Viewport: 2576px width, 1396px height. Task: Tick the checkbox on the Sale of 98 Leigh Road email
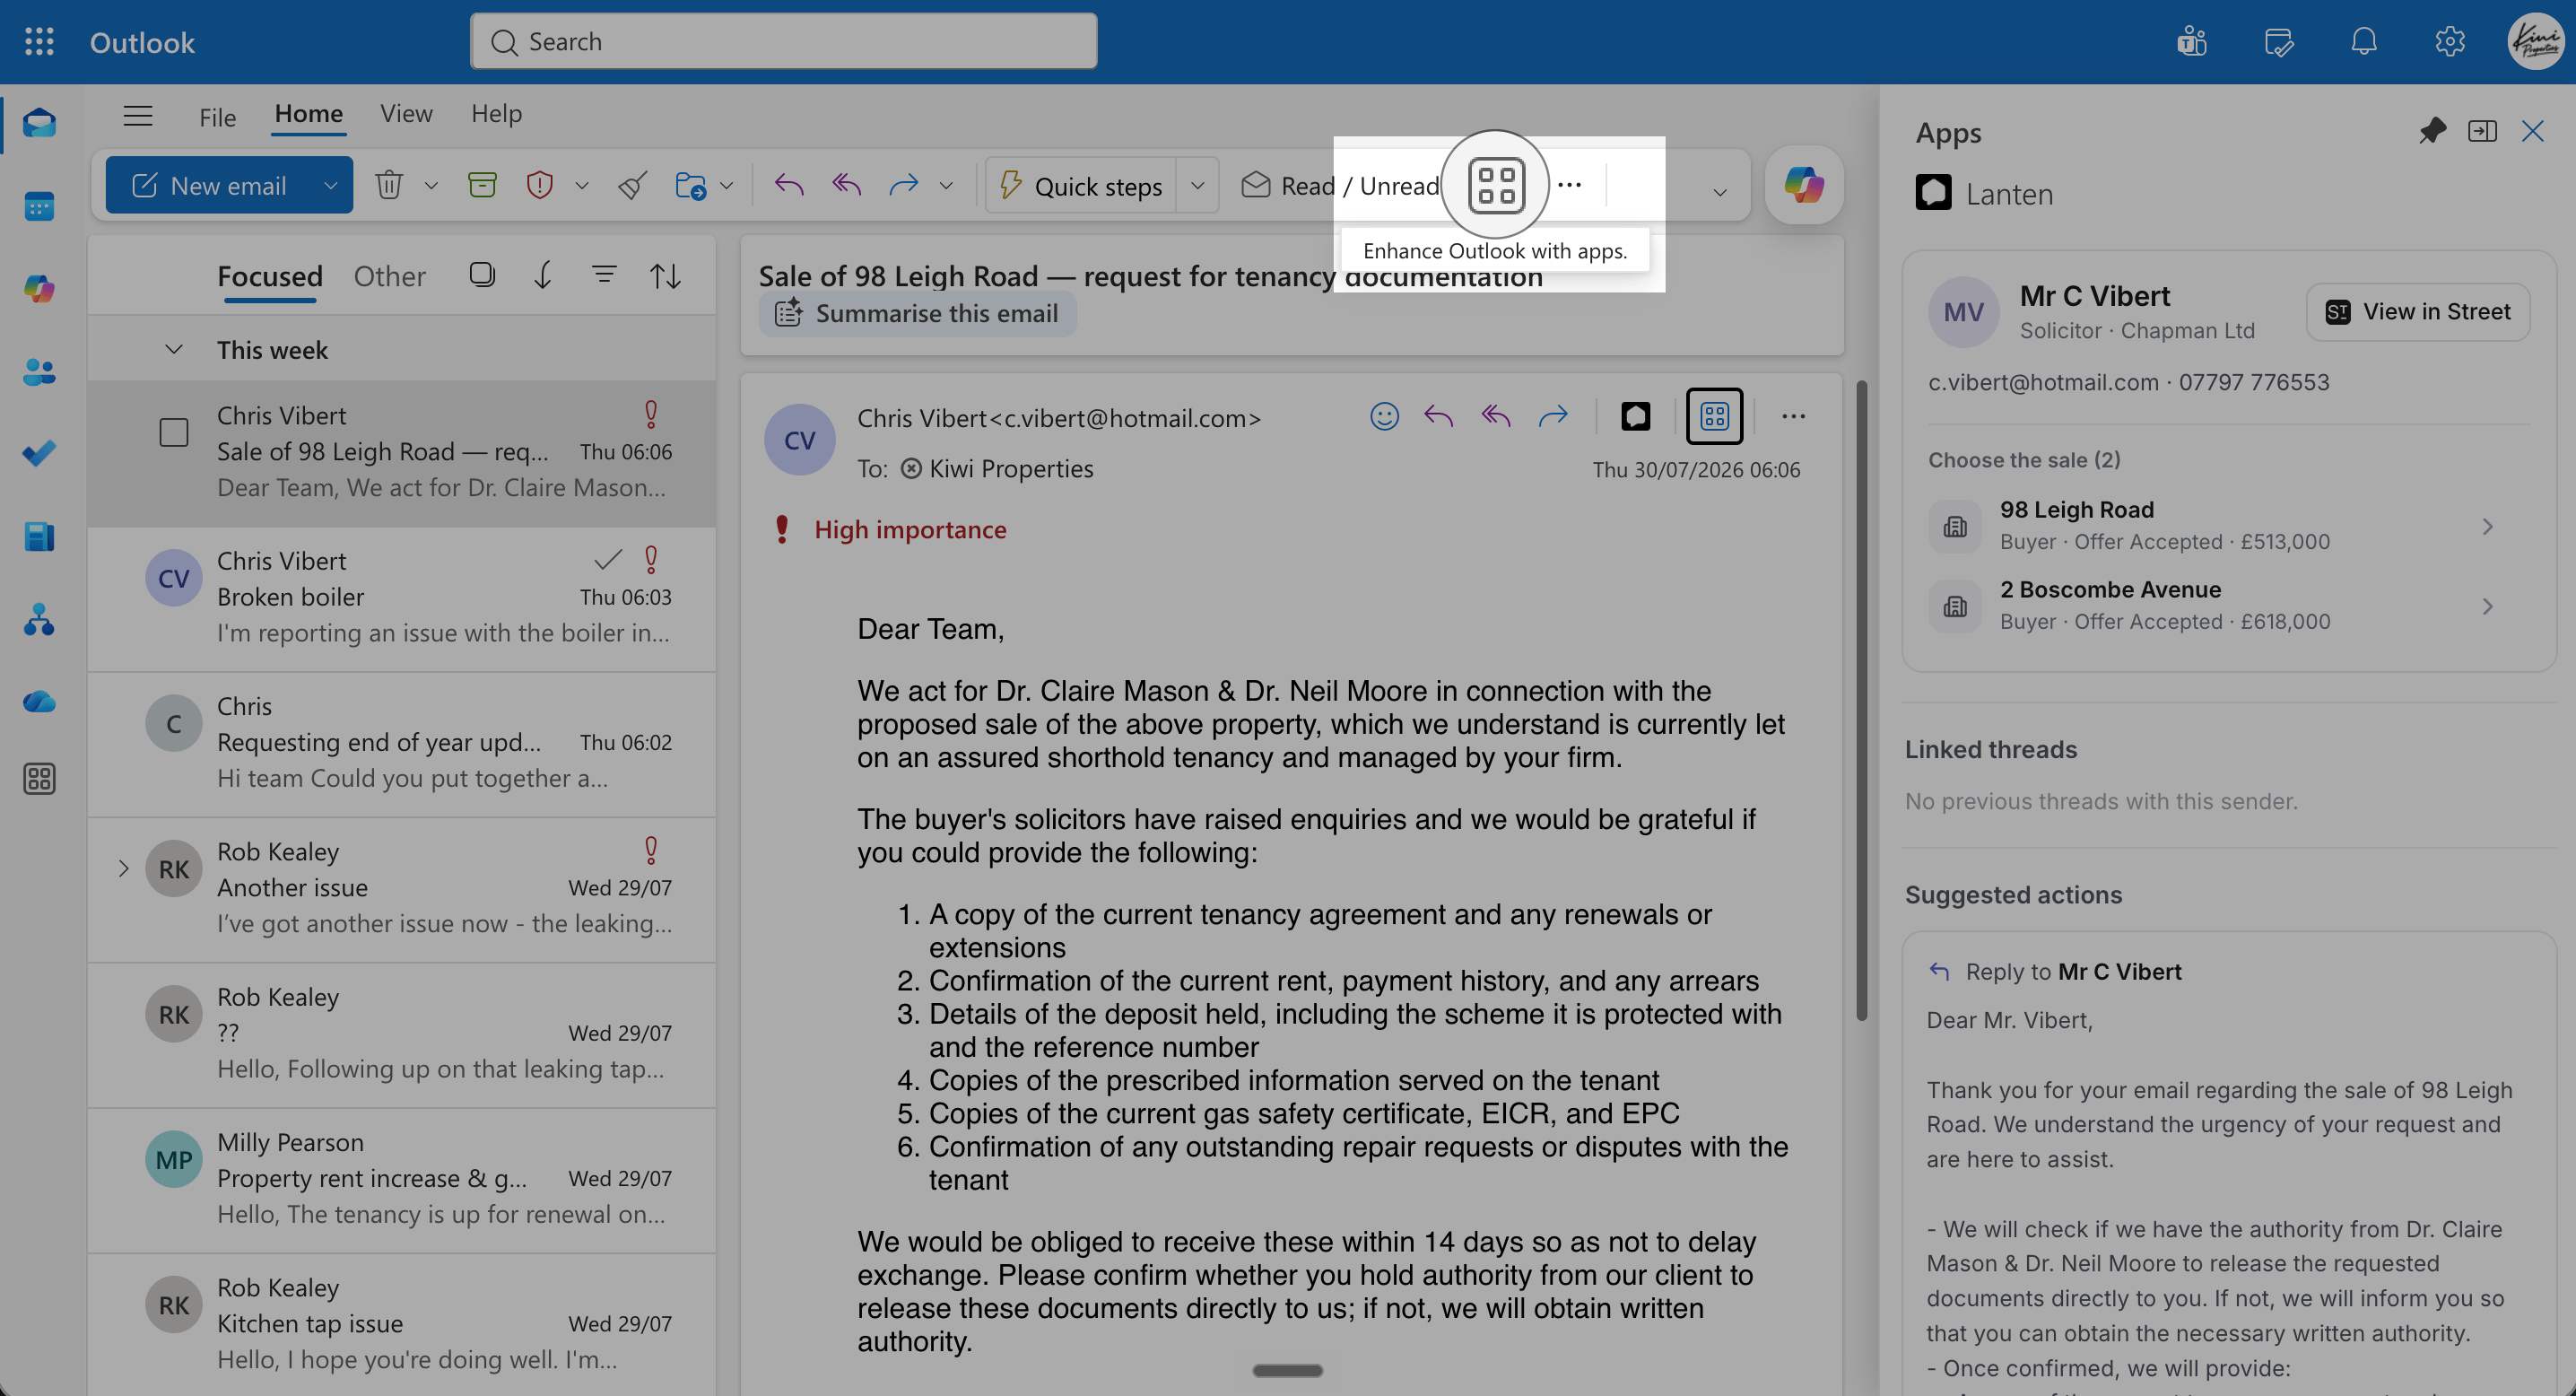tap(174, 432)
